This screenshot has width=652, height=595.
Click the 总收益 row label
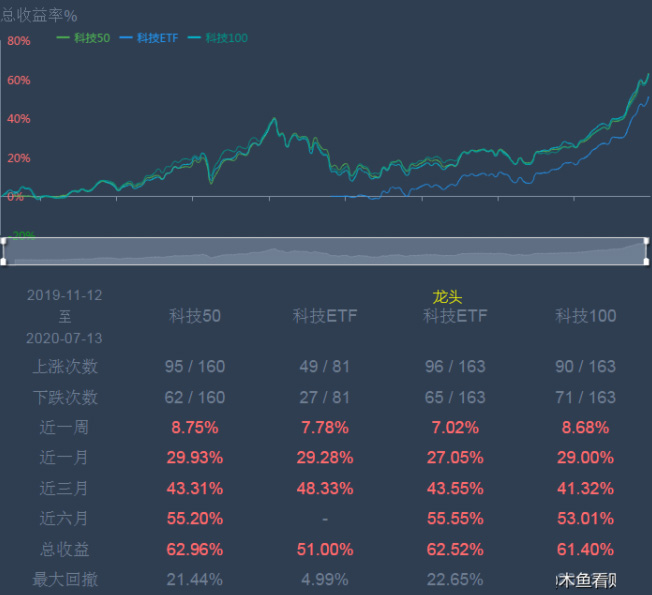[64, 549]
